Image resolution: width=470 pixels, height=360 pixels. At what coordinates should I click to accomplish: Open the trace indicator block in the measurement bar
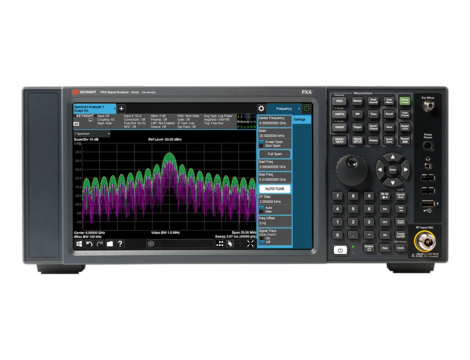coord(246,121)
